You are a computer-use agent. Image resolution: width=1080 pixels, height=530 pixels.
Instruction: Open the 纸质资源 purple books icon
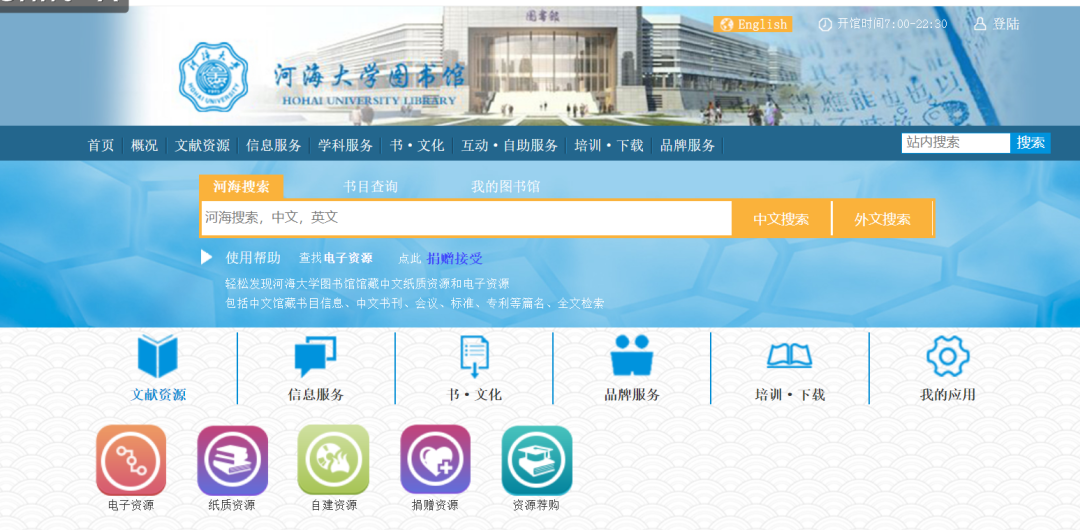[x=232, y=460]
